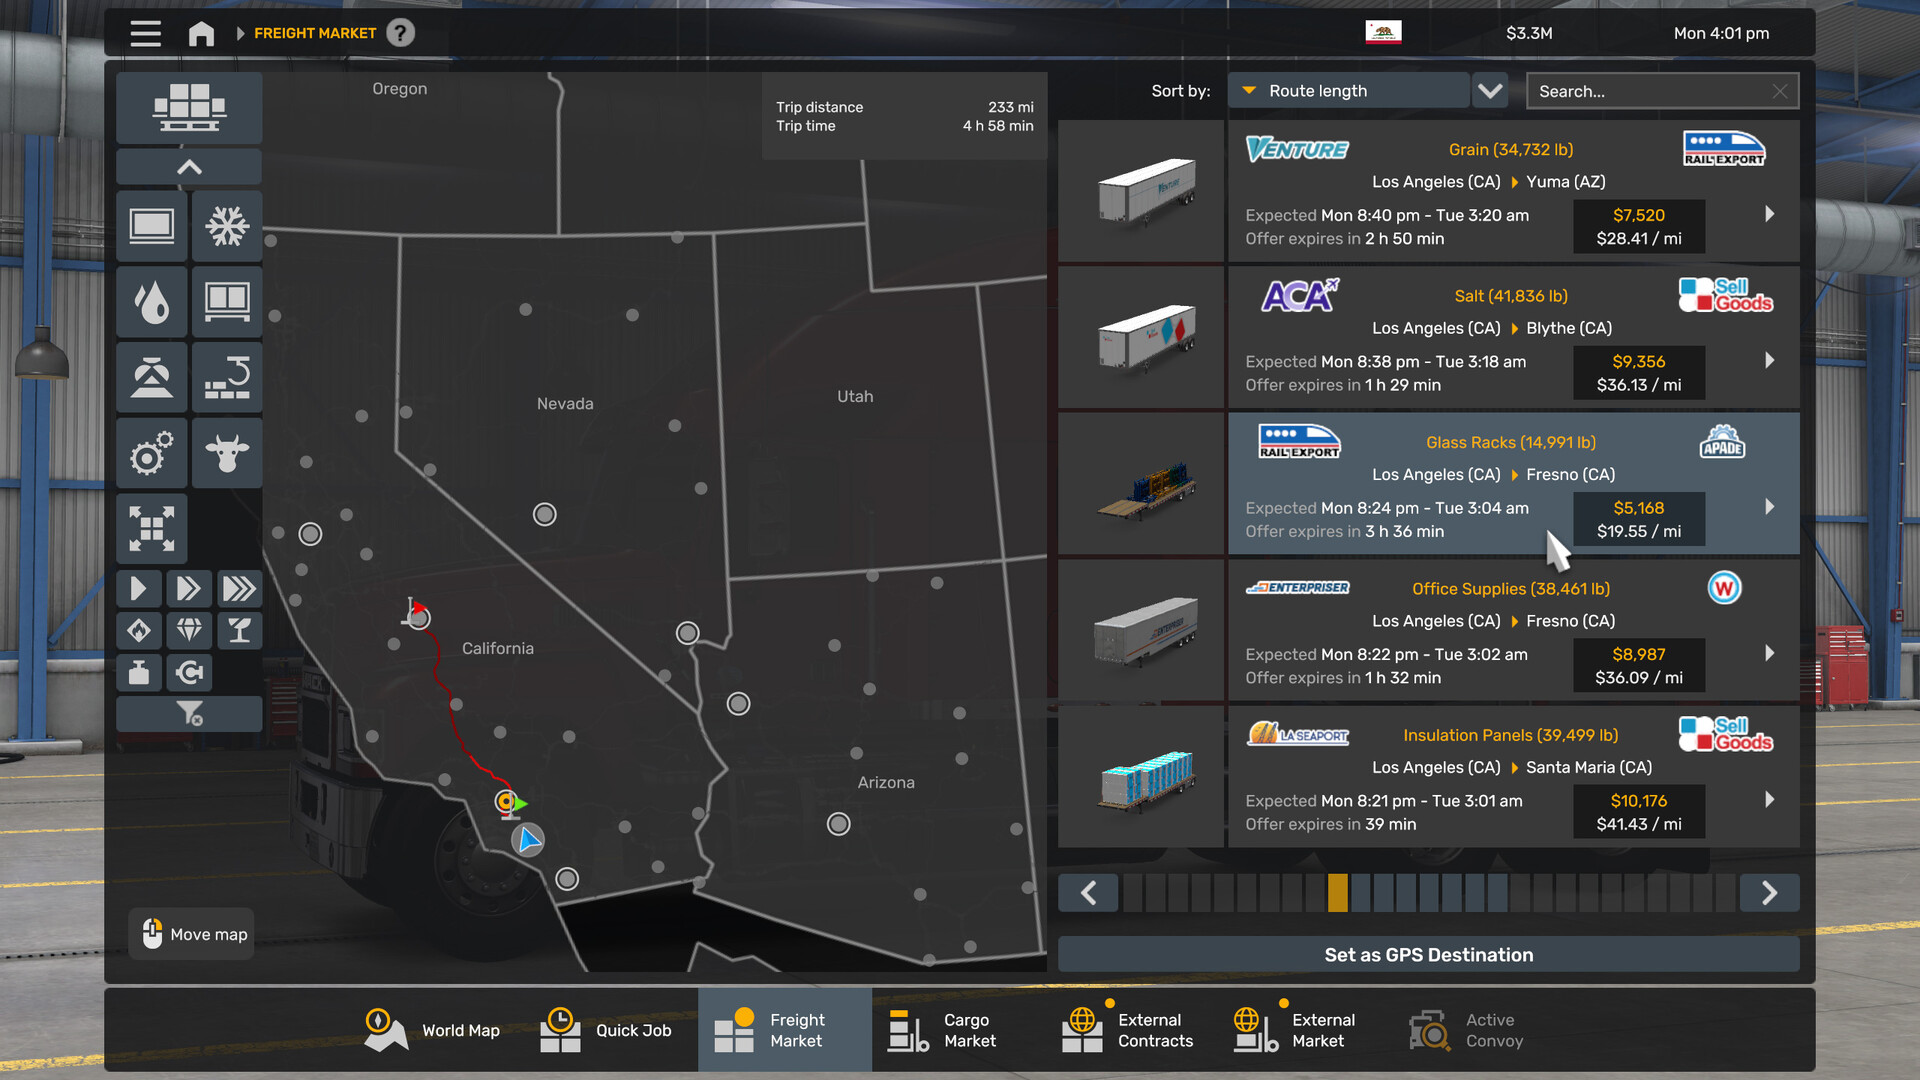Open the Sort by Route length dropdown
1920x1080 pixels.
click(x=1348, y=90)
